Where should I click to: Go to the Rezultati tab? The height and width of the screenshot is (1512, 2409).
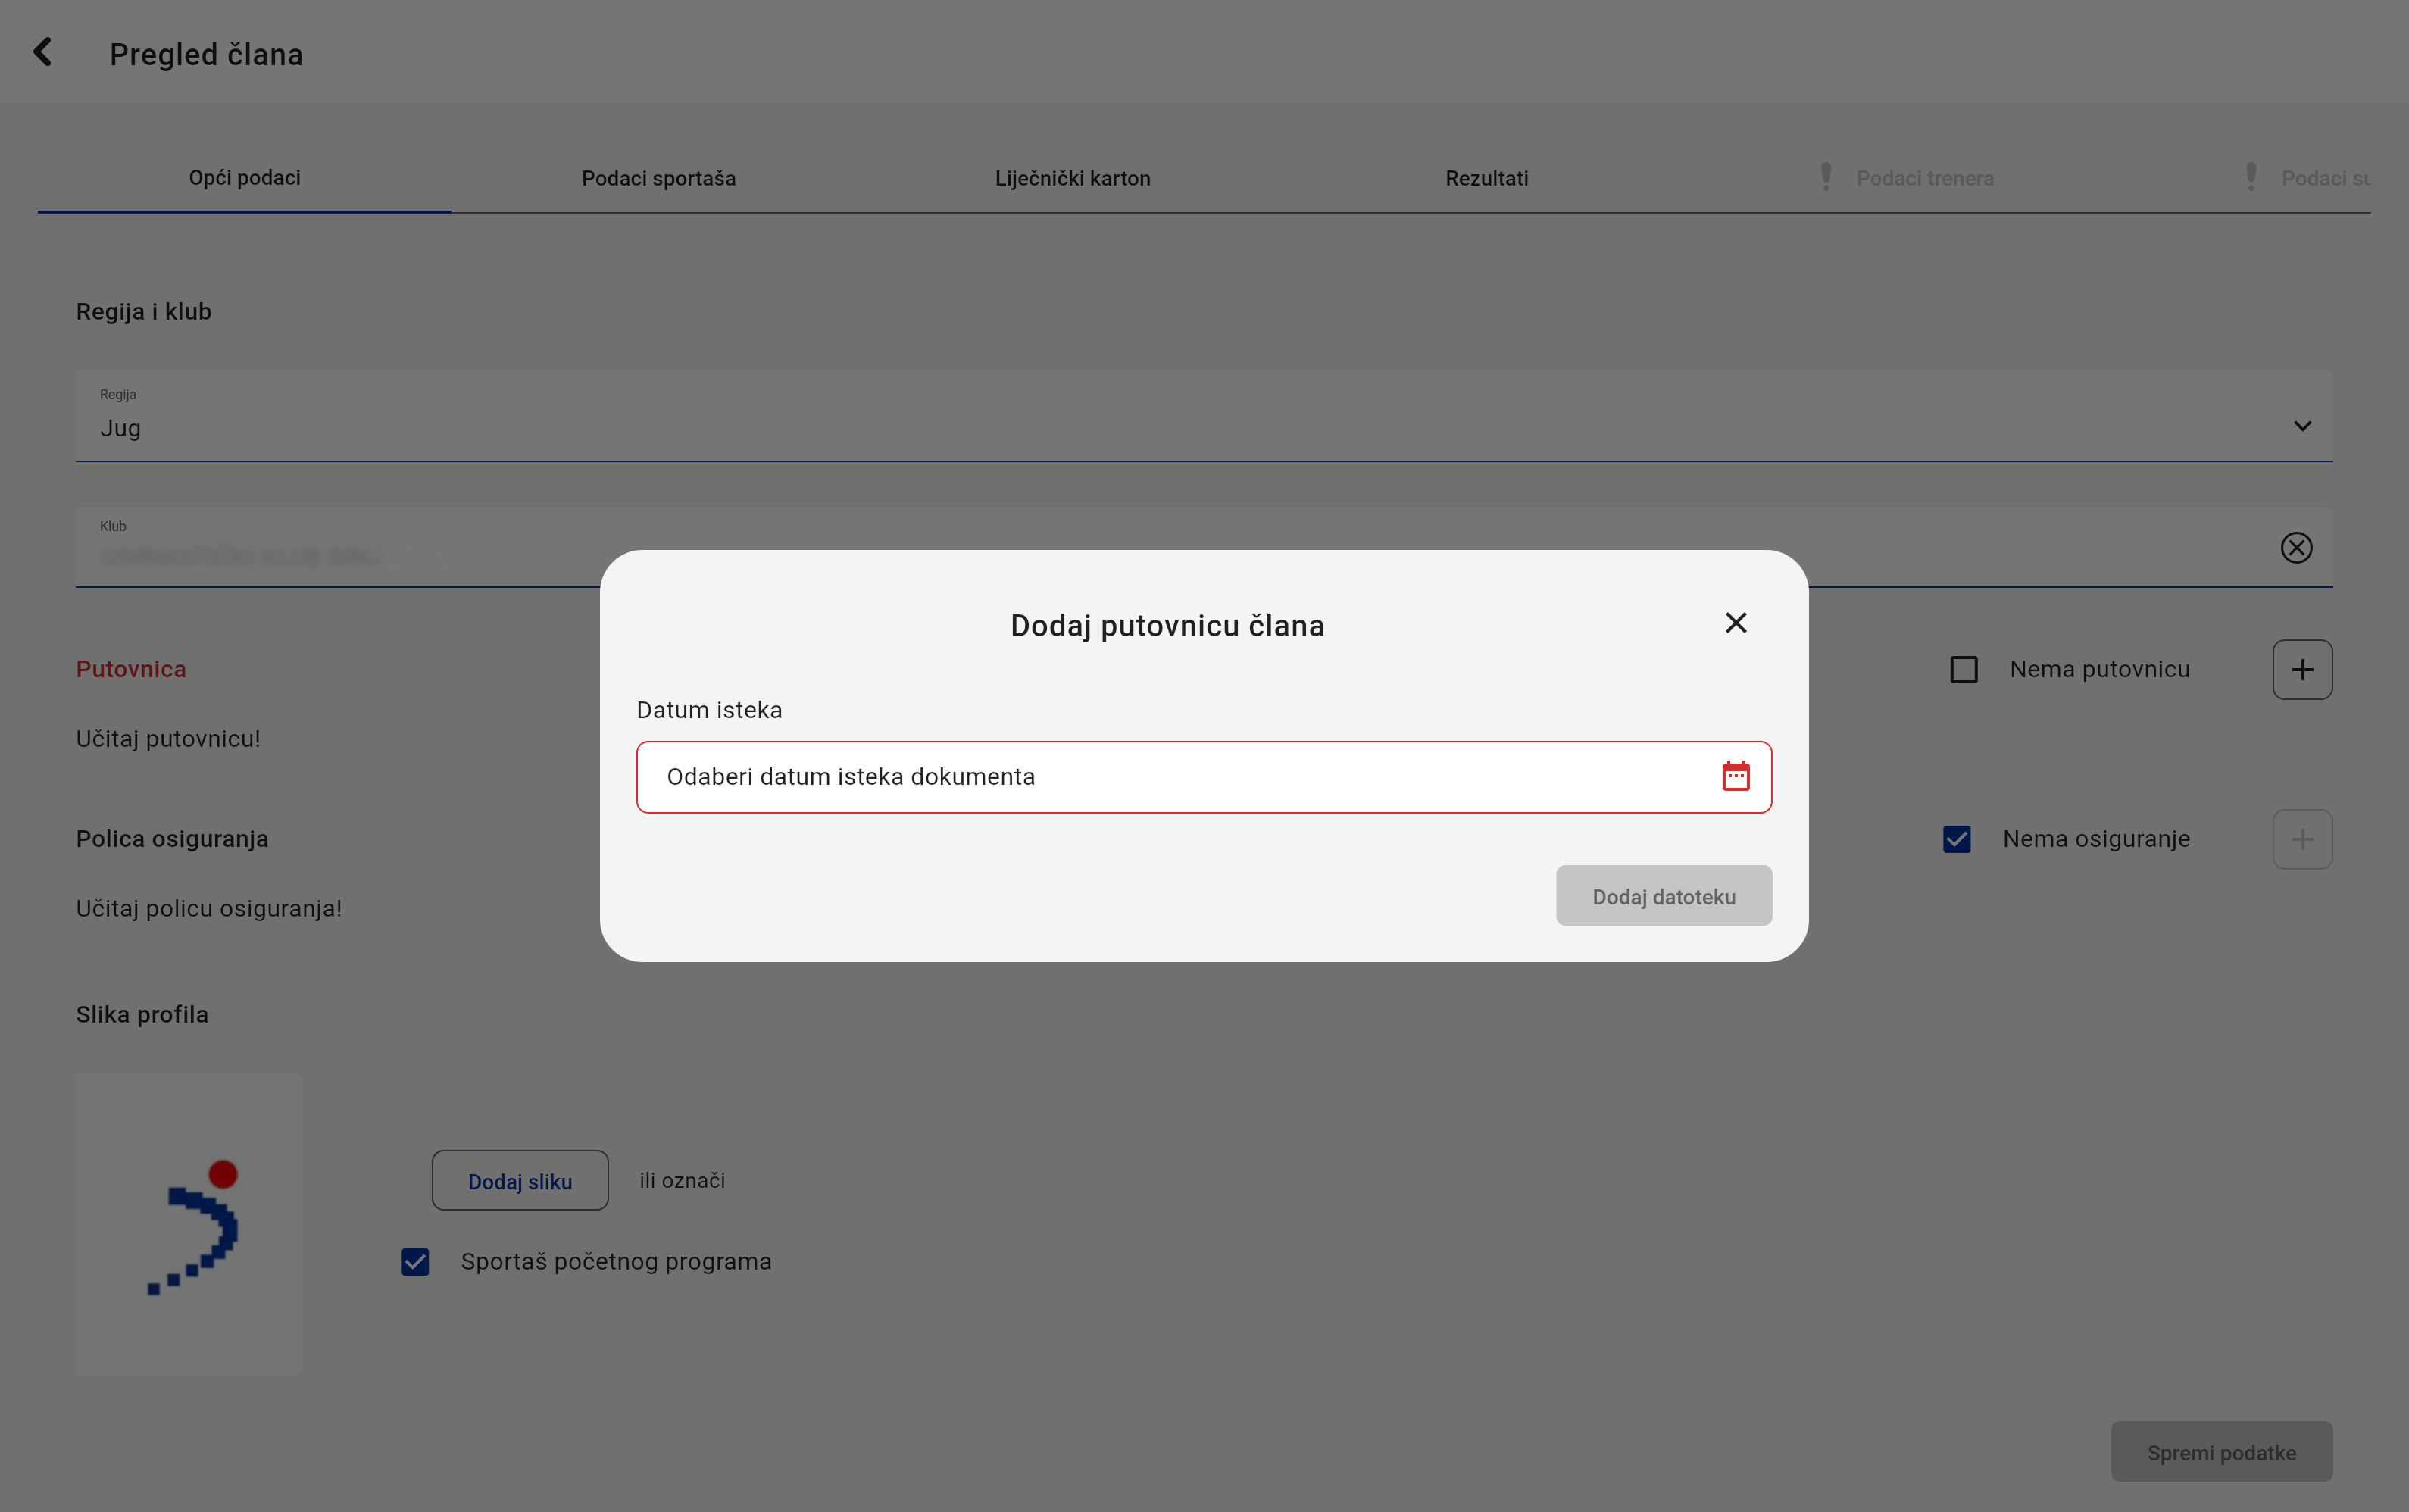click(x=1486, y=178)
